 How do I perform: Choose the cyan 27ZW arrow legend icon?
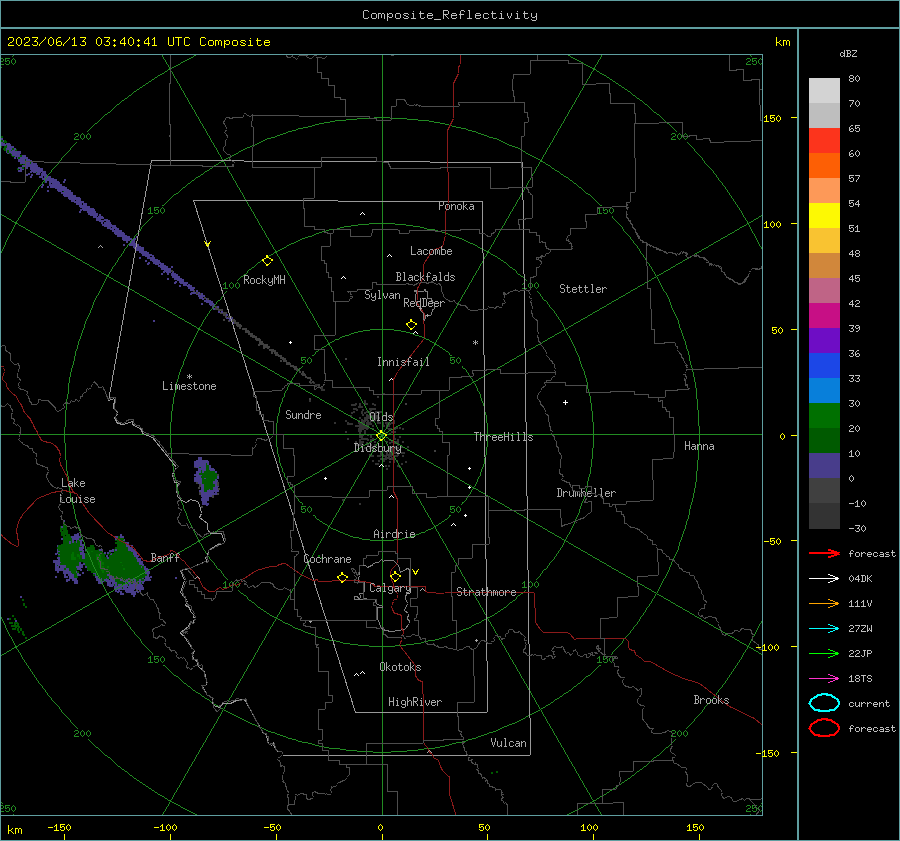(x=824, y=629)
